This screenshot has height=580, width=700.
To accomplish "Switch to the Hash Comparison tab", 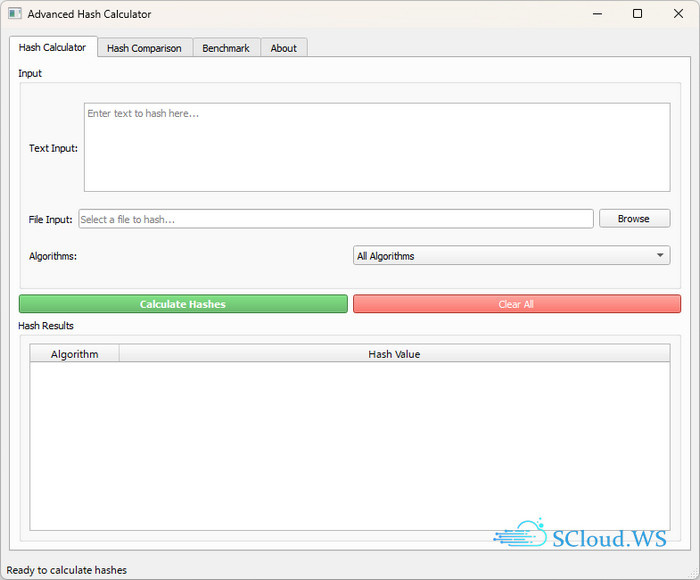I will (x=144, y=48).
